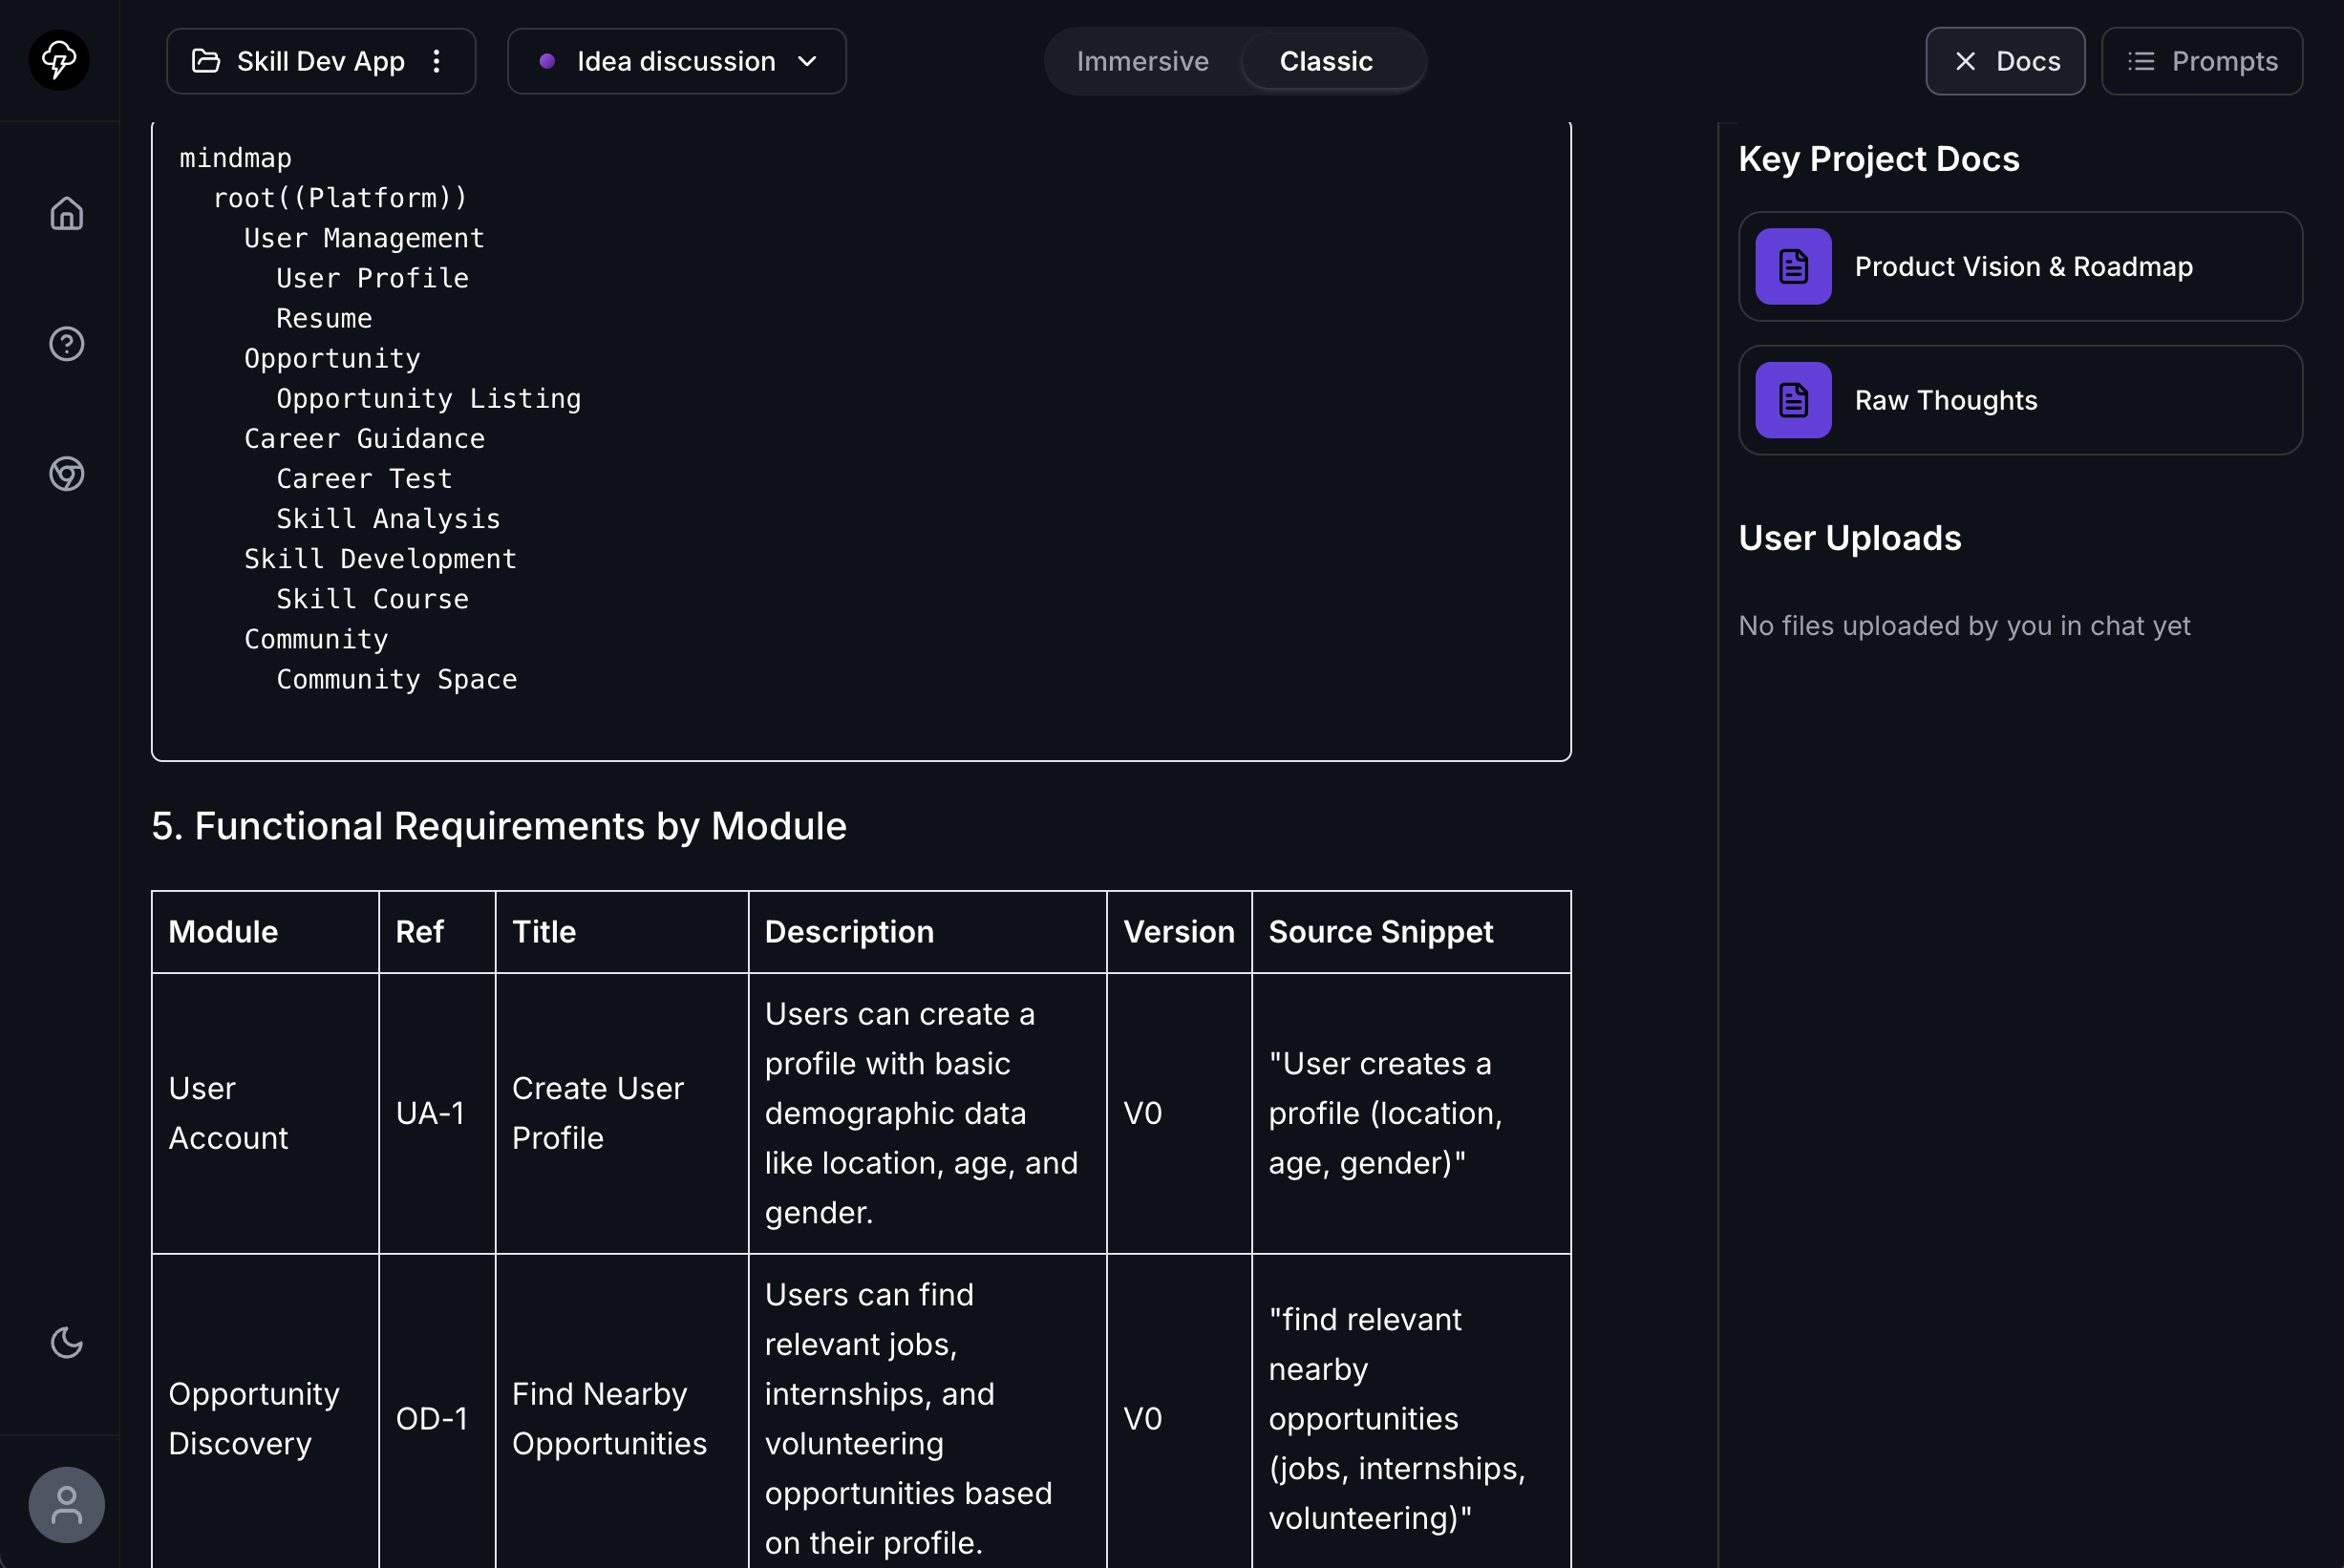Open the user profile avatar
2344x1568 pixels.
tap(67, 1505)
